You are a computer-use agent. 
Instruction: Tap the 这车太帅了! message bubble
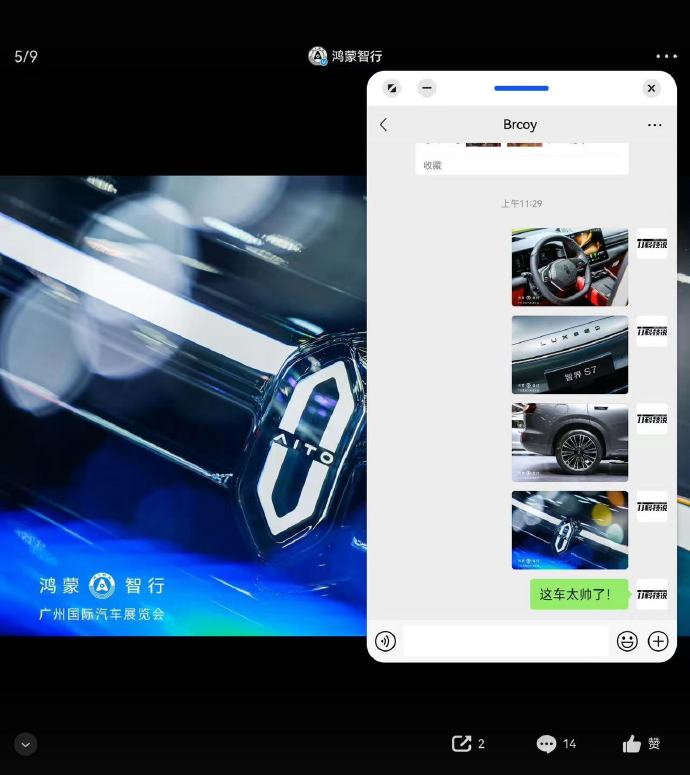tap(579, 594)
